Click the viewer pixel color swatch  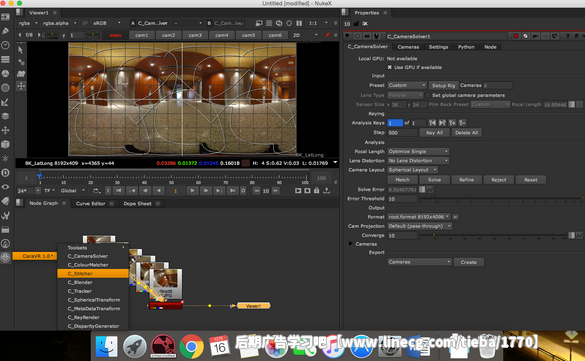pyautogui.click(x=246, y=163)
